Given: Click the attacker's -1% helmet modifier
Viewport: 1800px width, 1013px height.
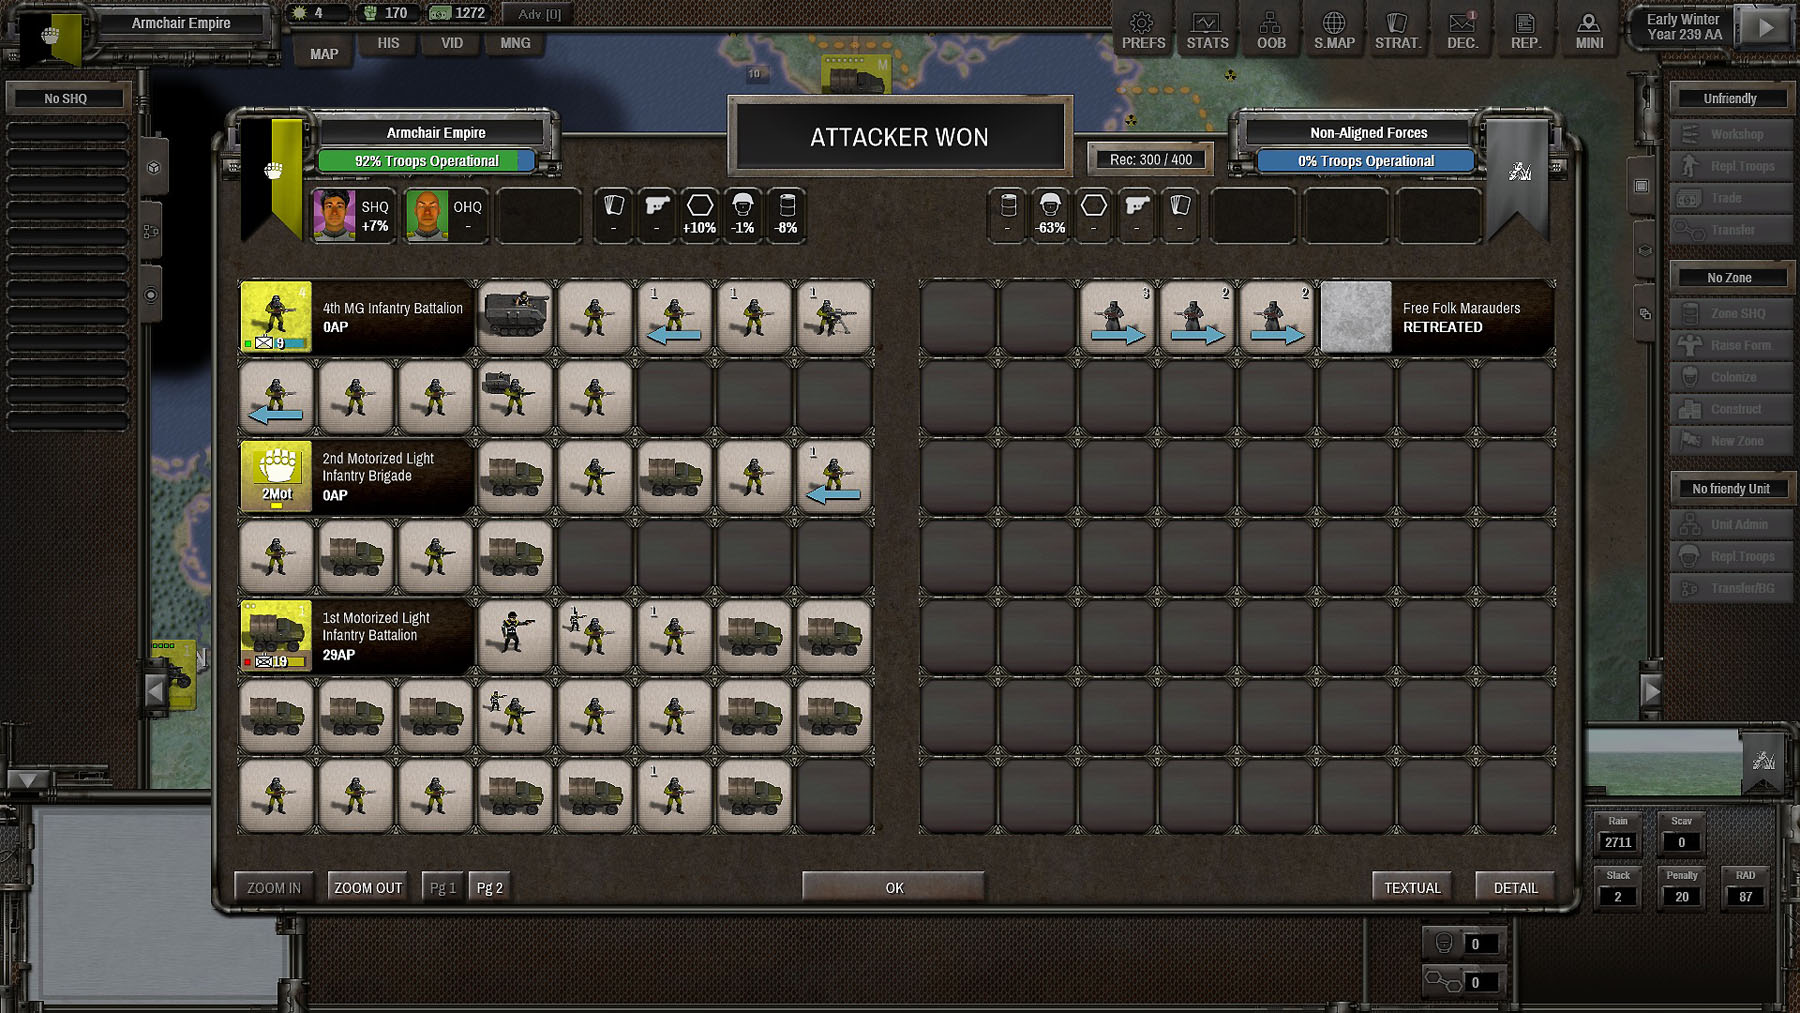Looking at the screenshot, I should coord(743,215).
